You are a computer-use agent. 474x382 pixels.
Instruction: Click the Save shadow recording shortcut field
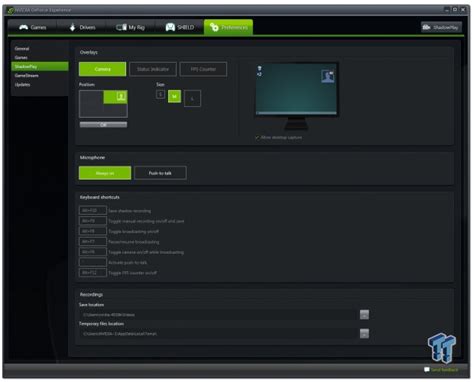tap(93, 211)
